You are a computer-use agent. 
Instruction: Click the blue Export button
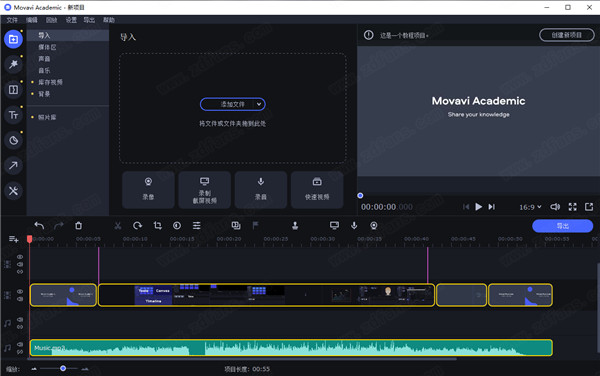562,226
